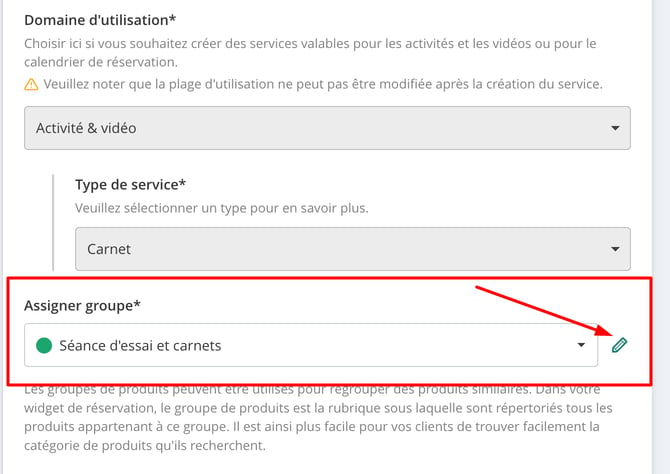The height and width of the screenshot is (474, 670).
Task: Open the Activité & vidéo dropdown
Action: [327, 128]
